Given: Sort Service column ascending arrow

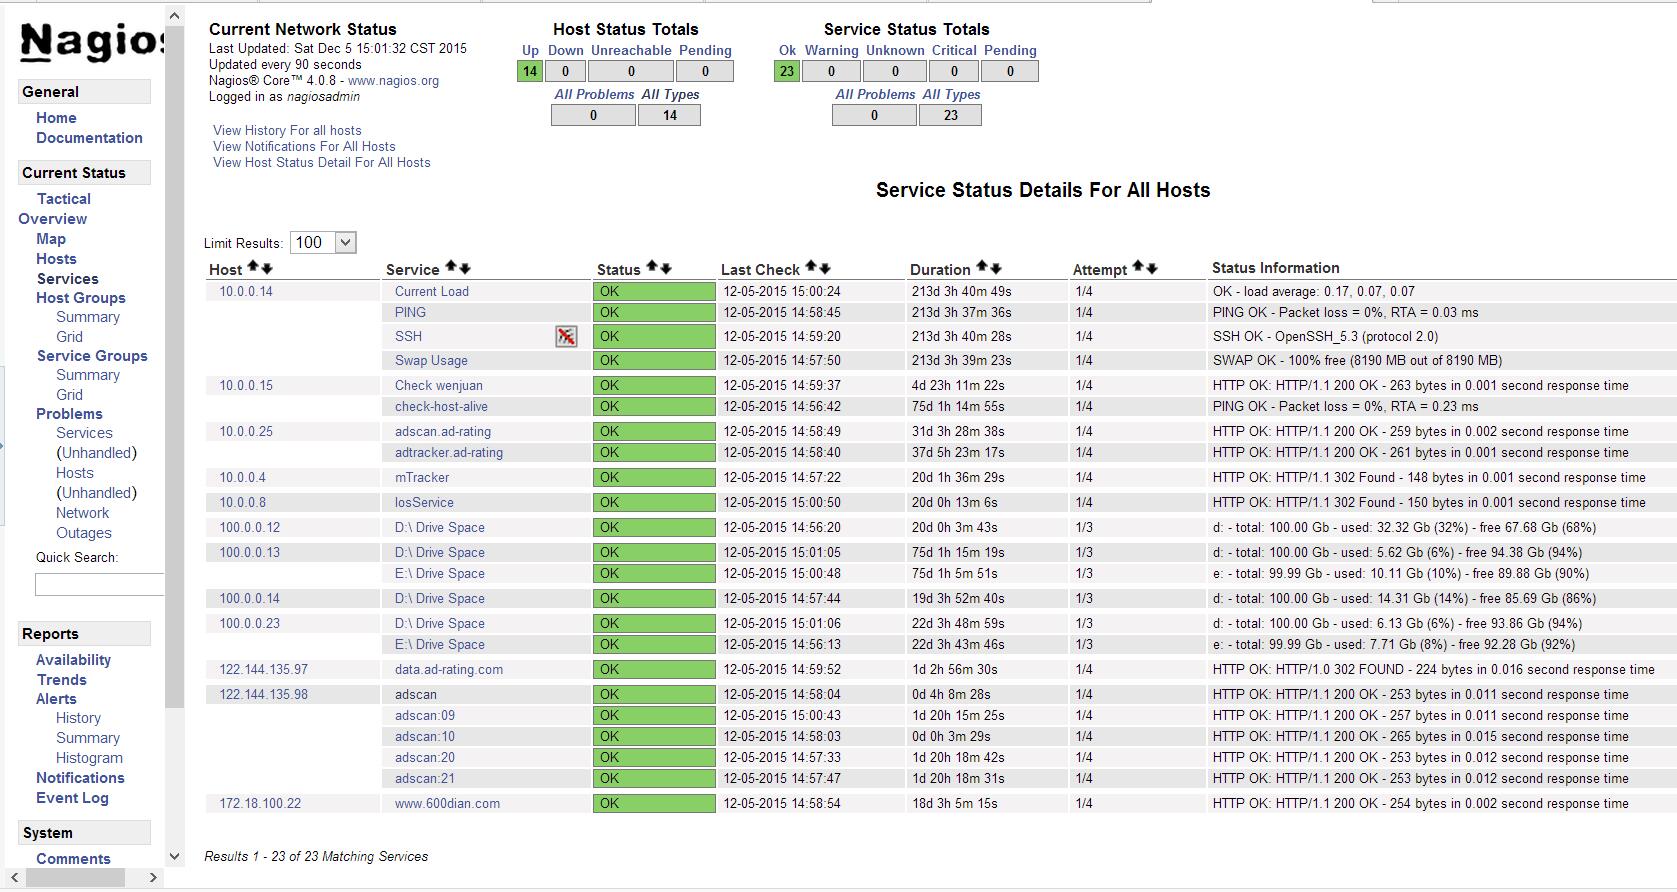Looking at the screenshot, I should pyautogui.click(x=451, y=267).
